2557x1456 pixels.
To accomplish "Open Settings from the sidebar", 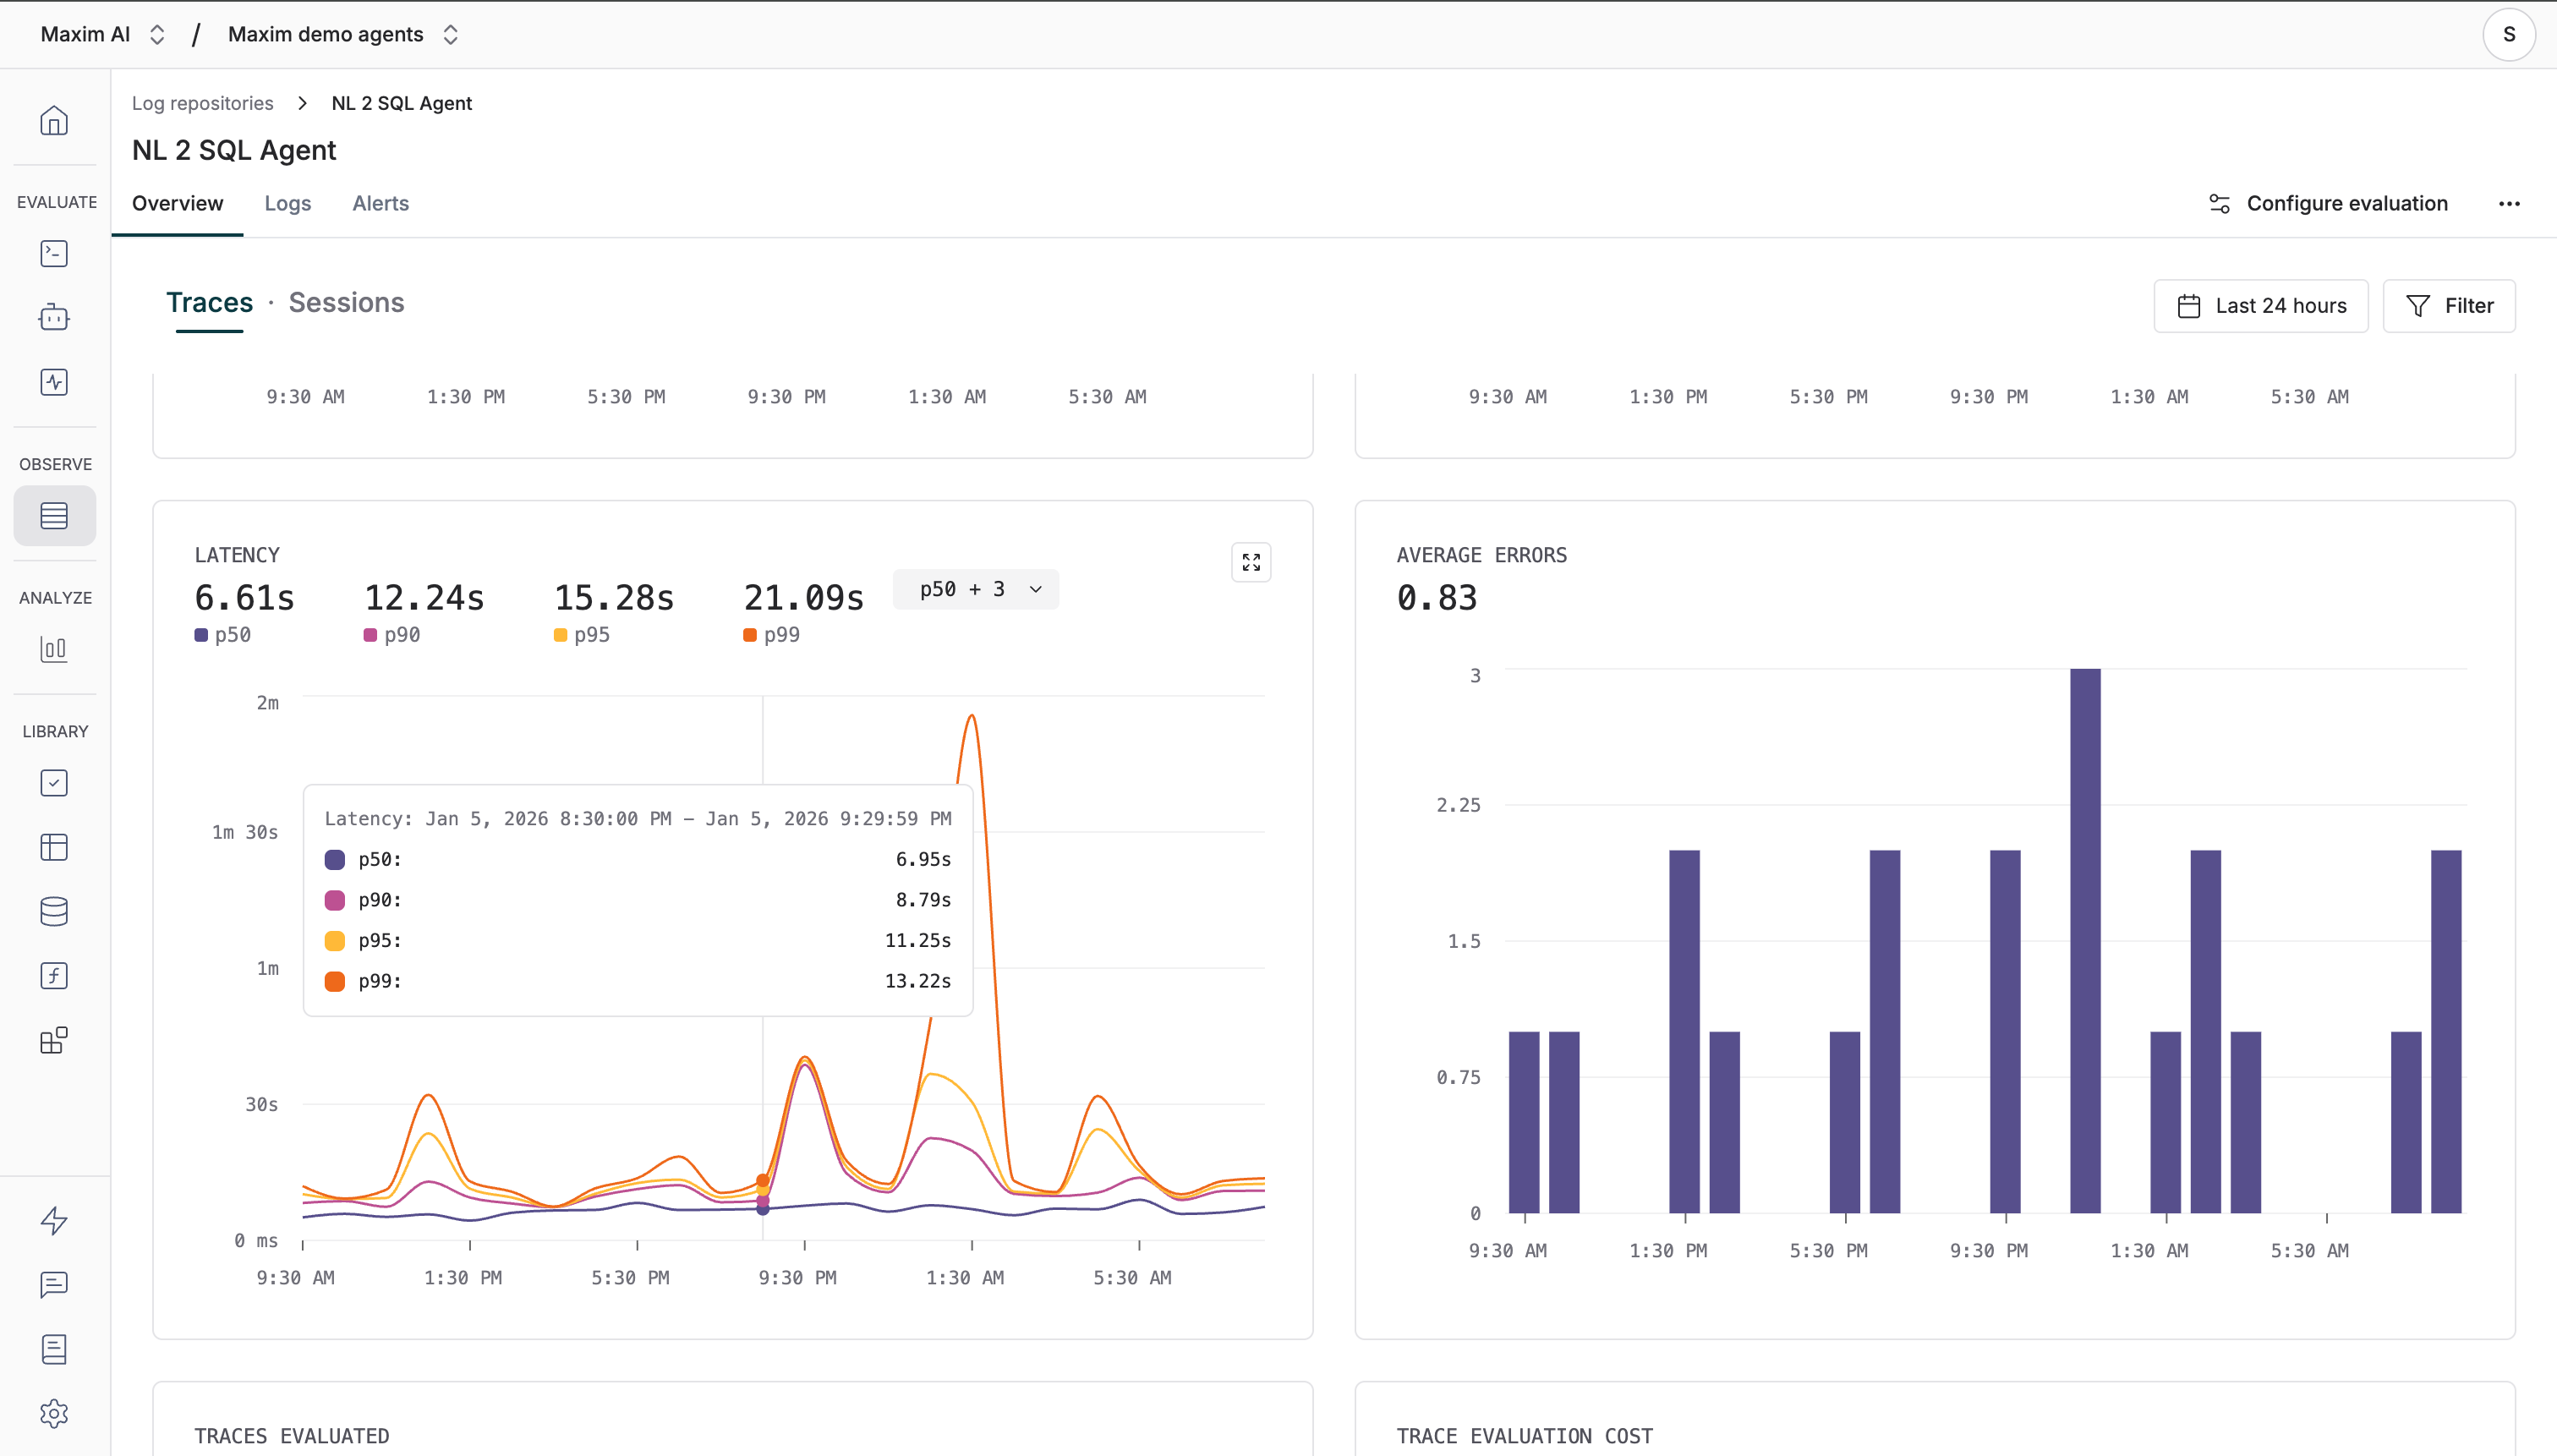I will (53, 1413).
